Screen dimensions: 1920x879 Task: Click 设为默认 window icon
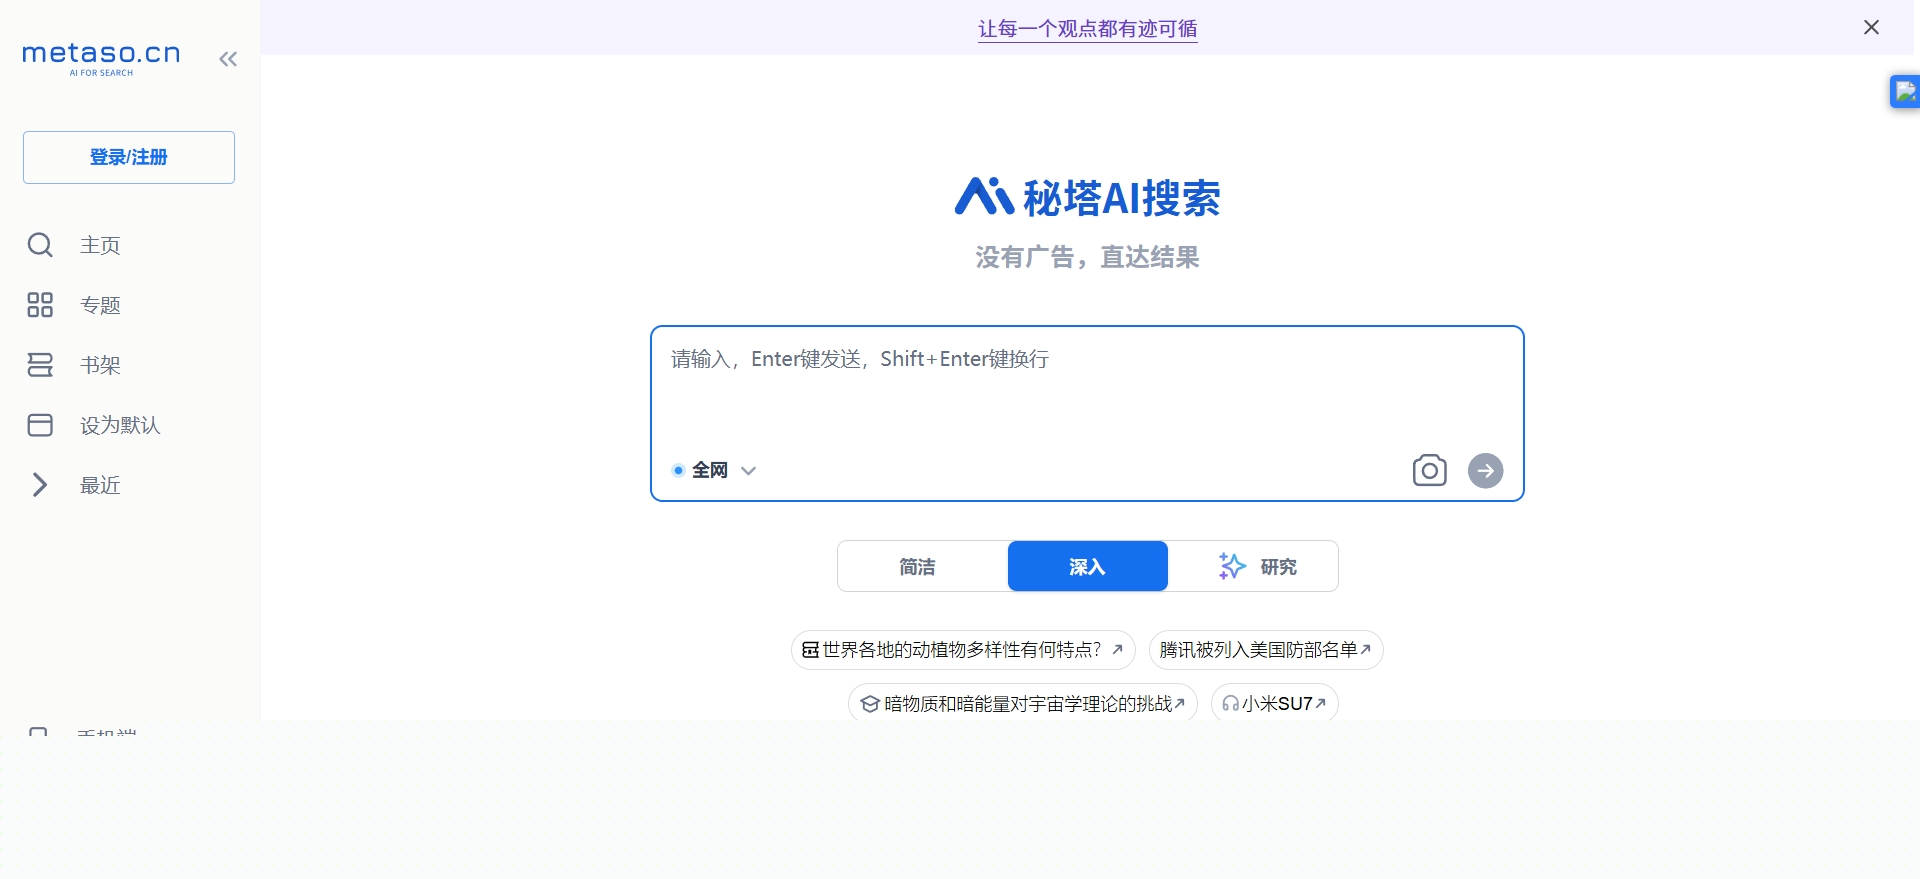[x=40, y=425]
